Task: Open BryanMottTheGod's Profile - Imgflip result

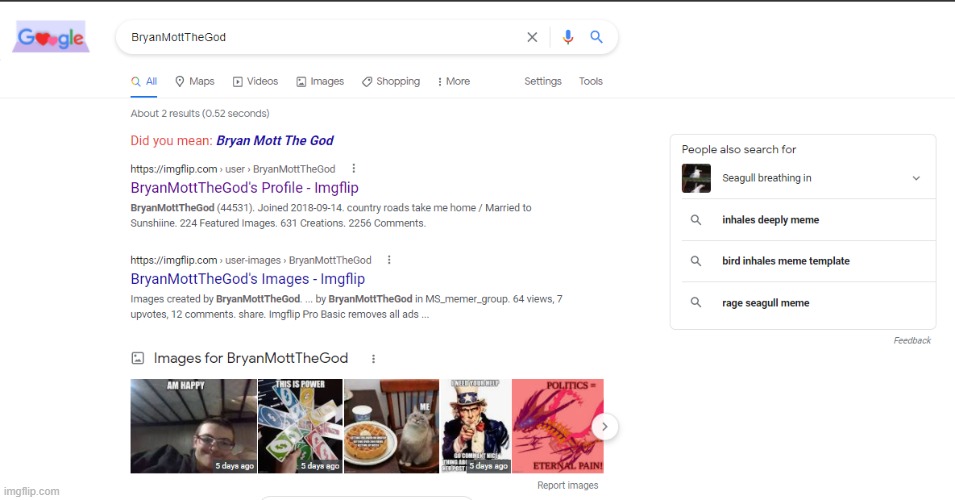Action: pyautogui.click(x=244, y=188)
